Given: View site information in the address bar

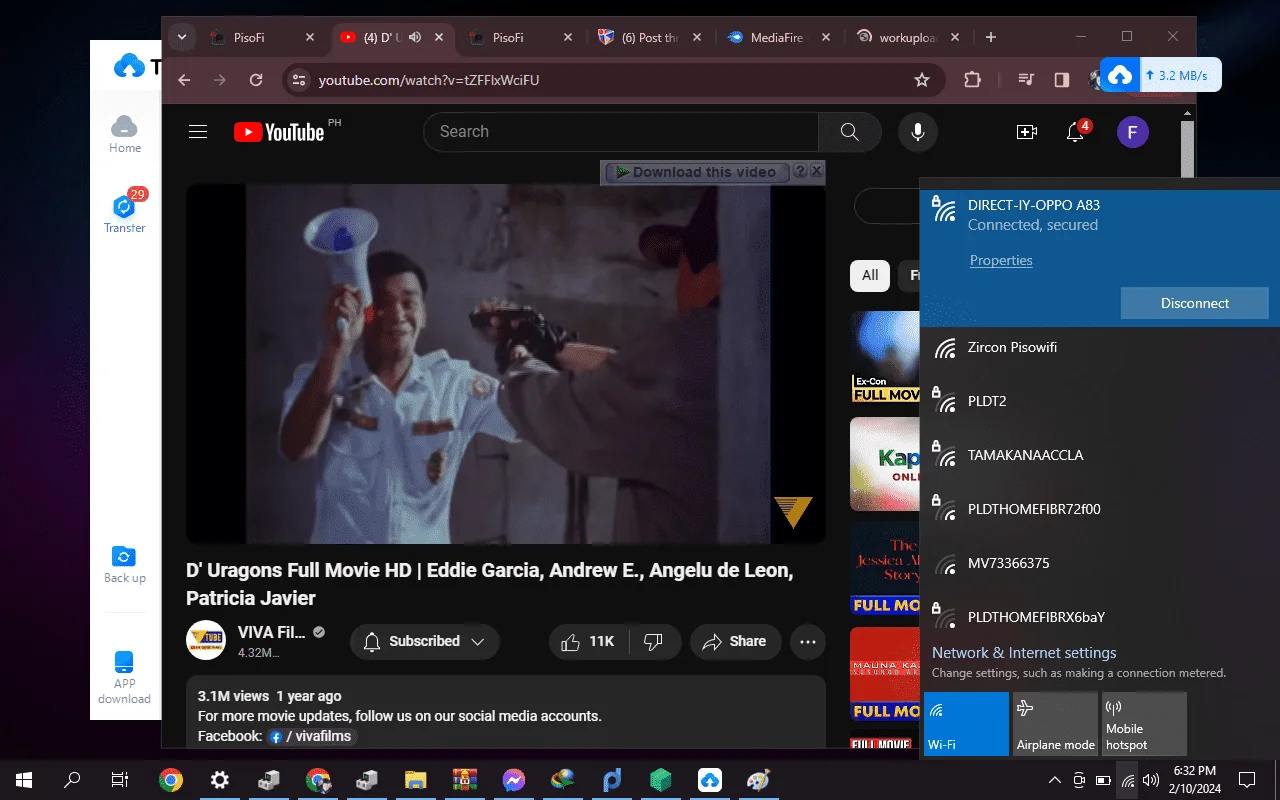Looking at the screenshot, I should click(300, 80).
